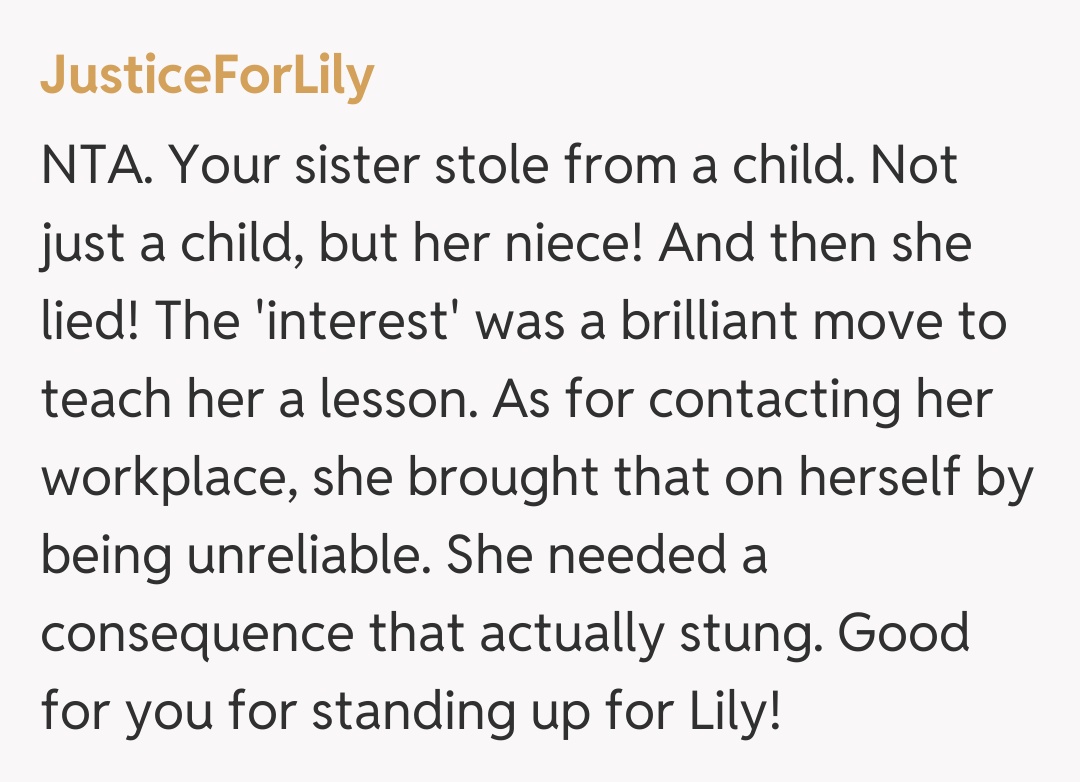The image size is (1080, 782).
Task: Open the JusticeForLily user profile
Action: 206,76
